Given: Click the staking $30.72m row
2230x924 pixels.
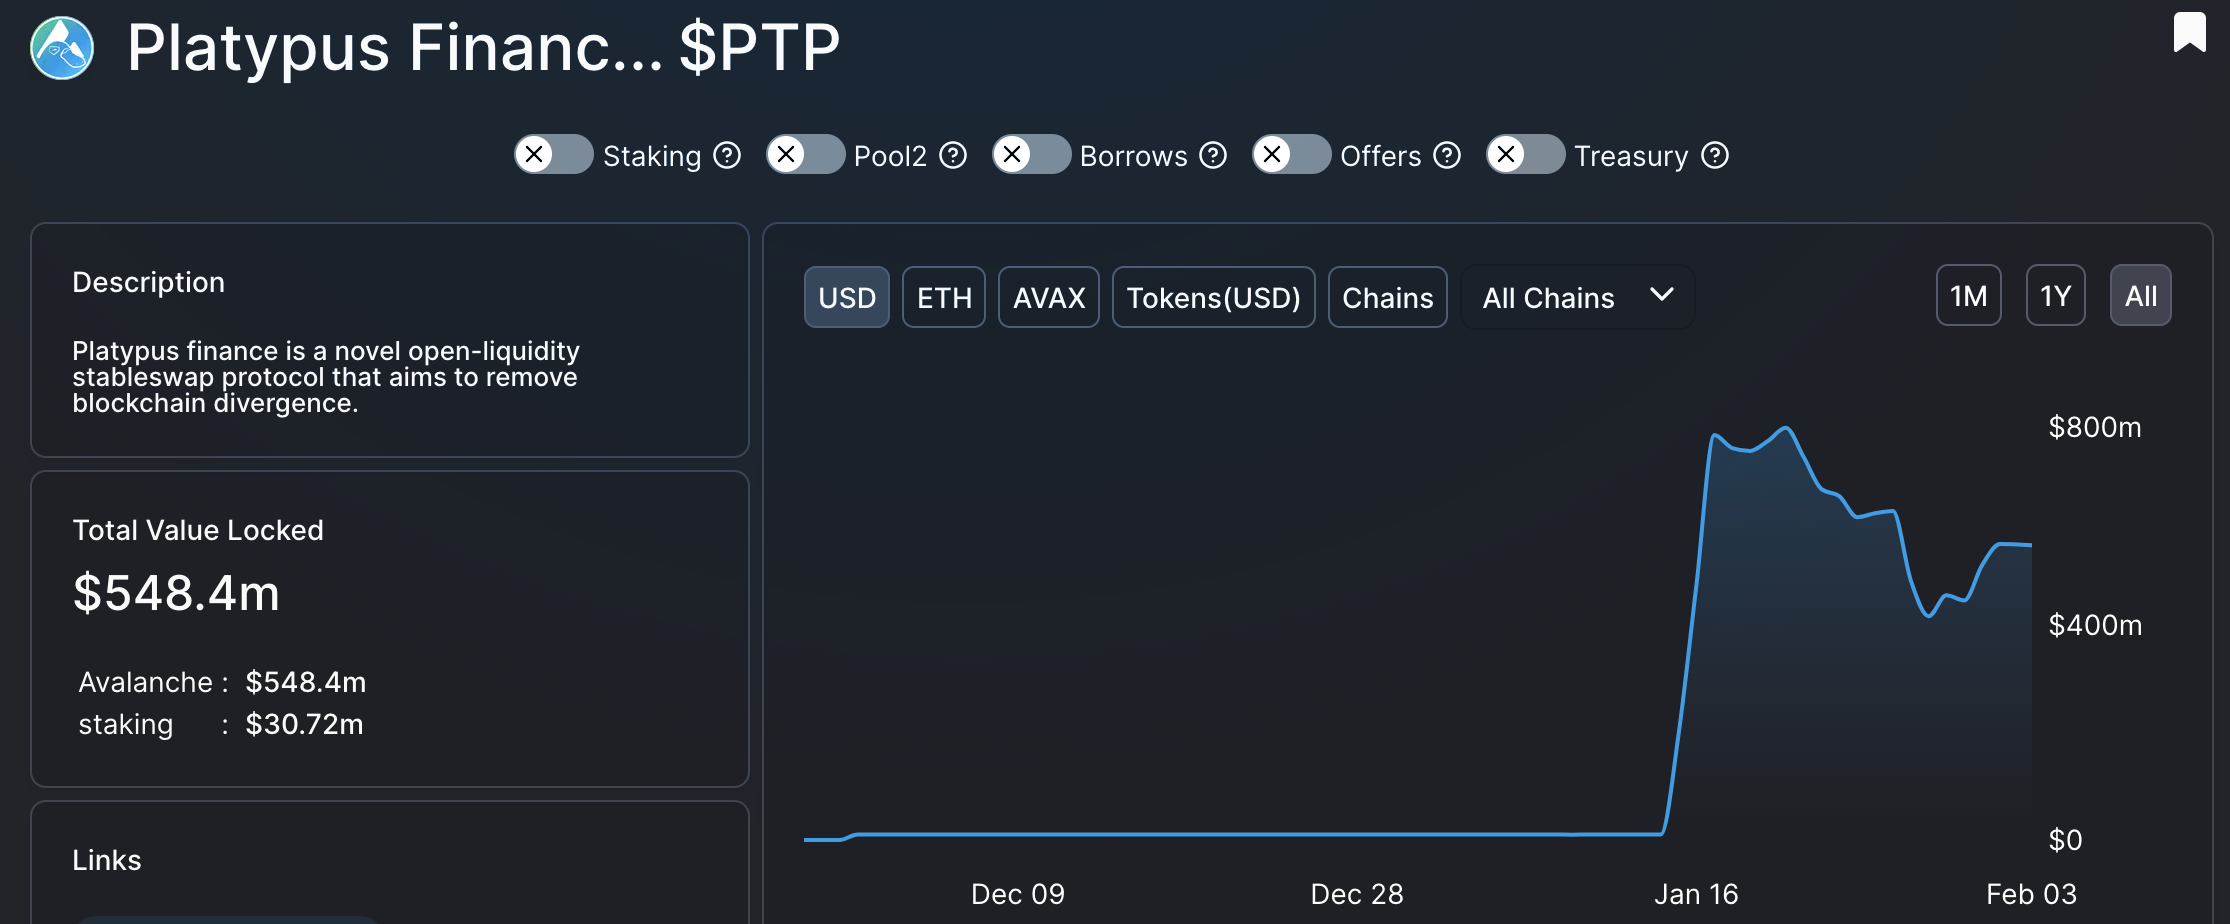Looking at the screenshot, I should [221, 724].
